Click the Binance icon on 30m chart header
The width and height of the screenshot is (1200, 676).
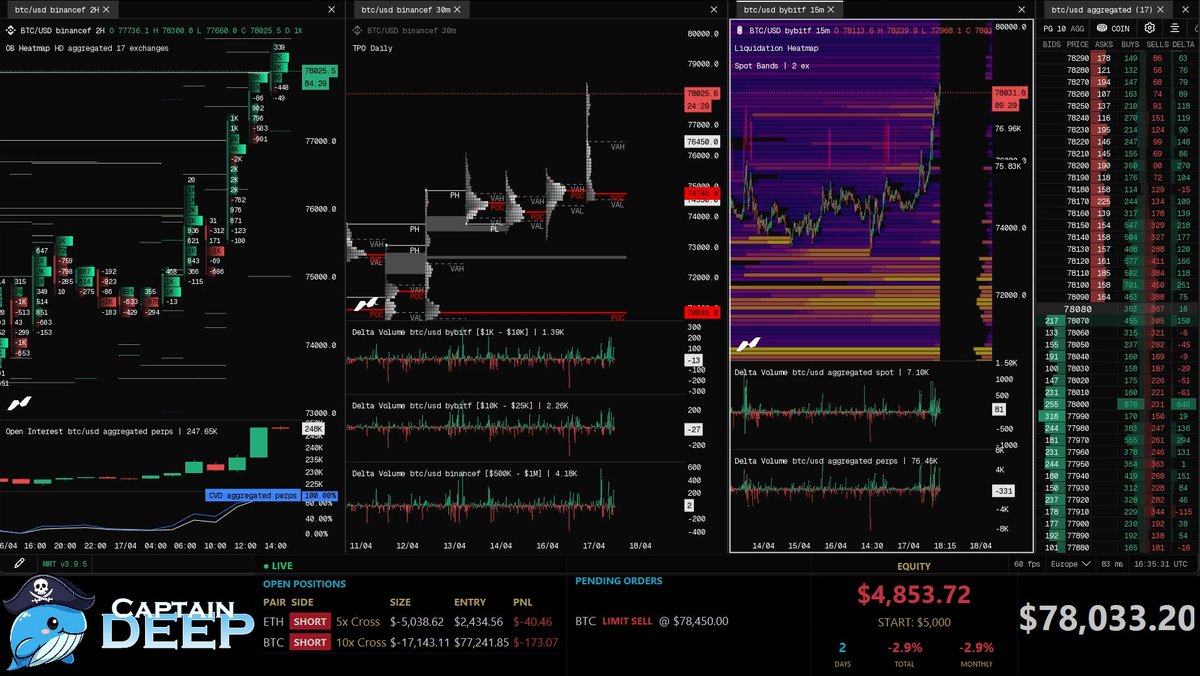[357, 31]
